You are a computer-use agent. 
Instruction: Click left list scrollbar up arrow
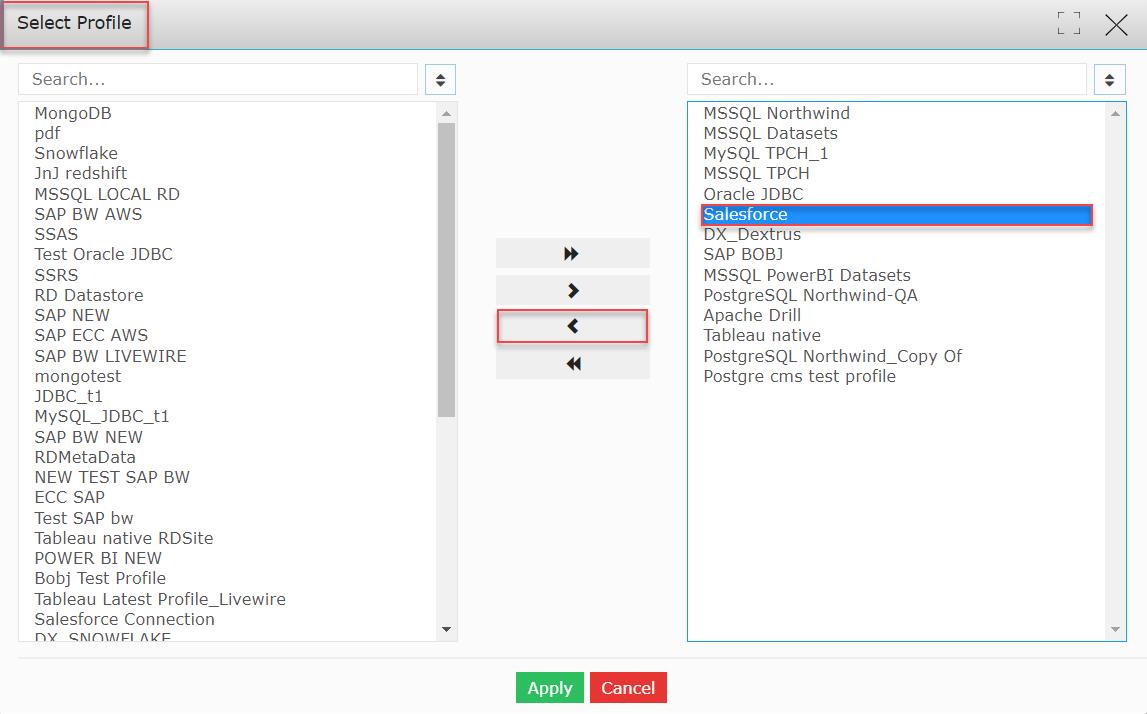point(446,113)
